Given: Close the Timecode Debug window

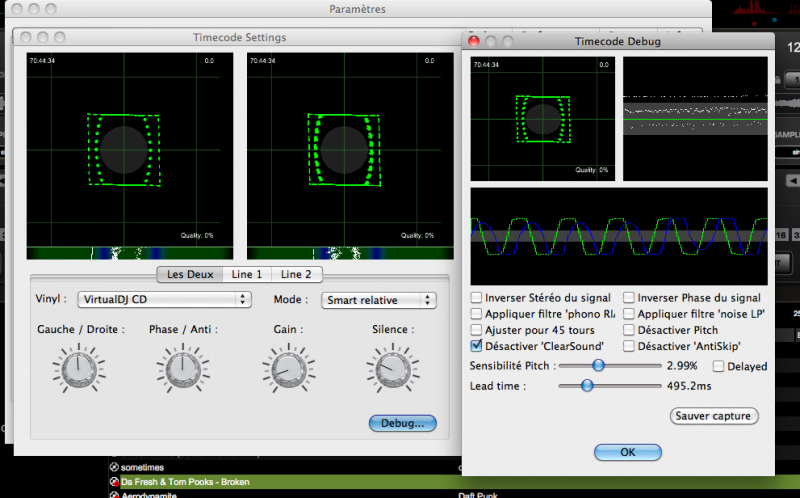Looking at the screenshot, I should click(x=473, y=41).
